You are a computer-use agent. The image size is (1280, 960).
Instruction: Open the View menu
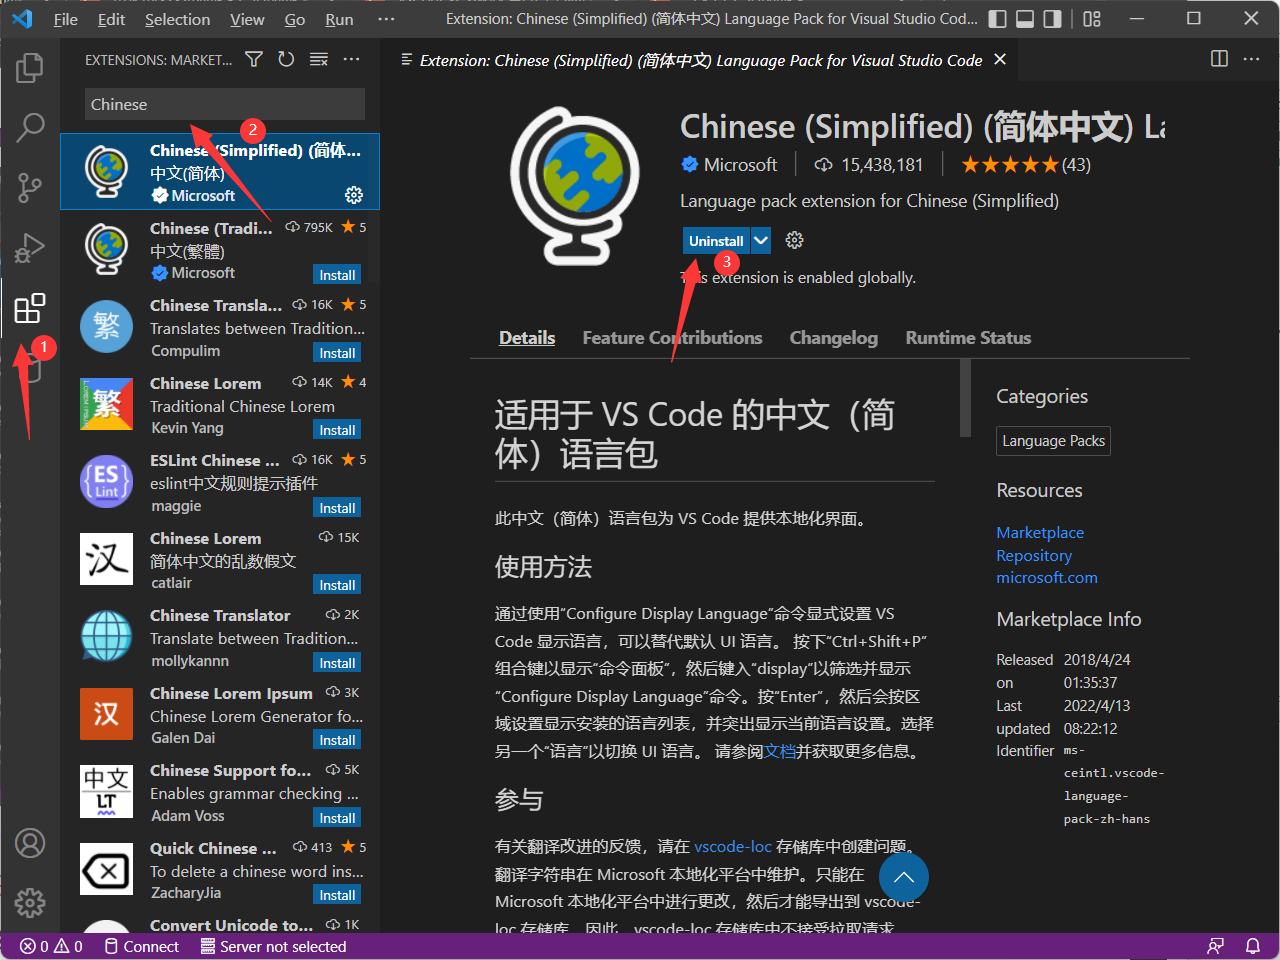click(247, 19)
